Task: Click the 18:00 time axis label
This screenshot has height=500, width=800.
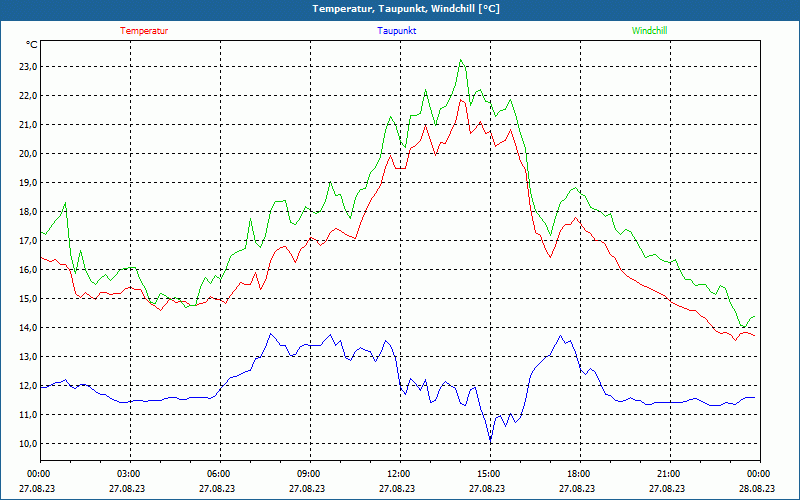Action: (578, 474)
